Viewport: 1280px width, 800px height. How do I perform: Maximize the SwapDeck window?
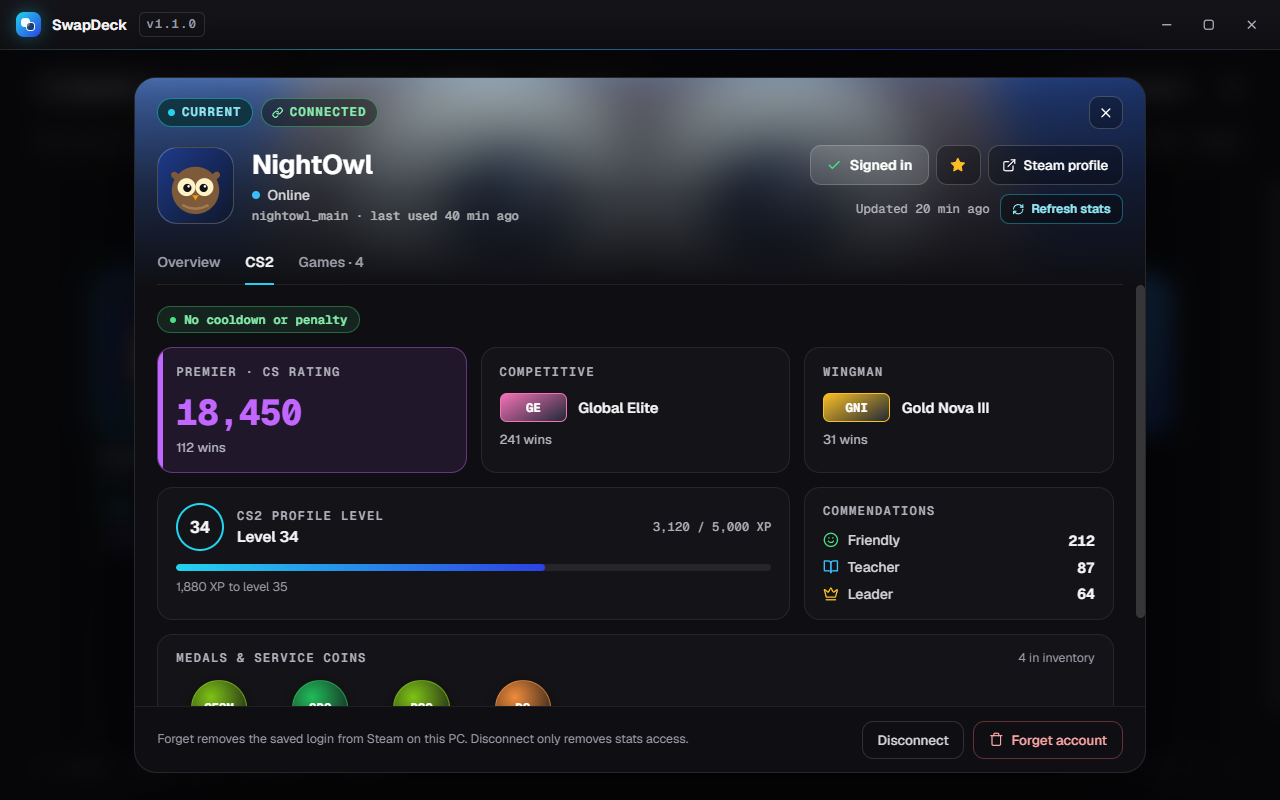pos(1208,25)
